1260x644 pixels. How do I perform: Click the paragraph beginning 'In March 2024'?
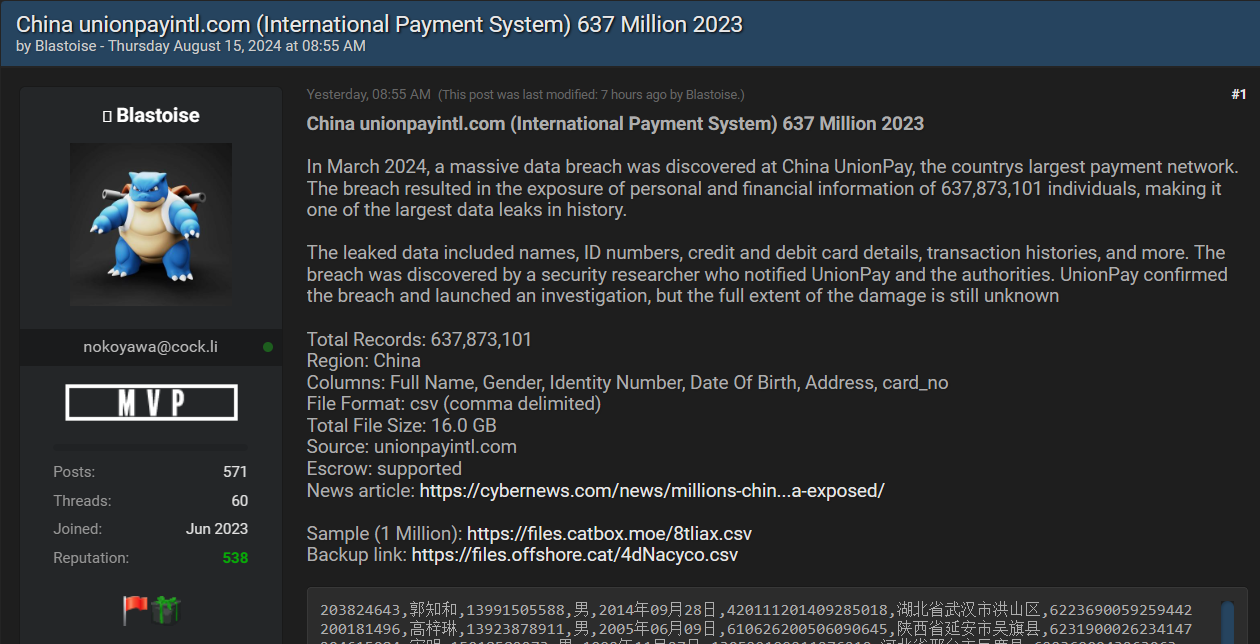click(x=773, y=188)
